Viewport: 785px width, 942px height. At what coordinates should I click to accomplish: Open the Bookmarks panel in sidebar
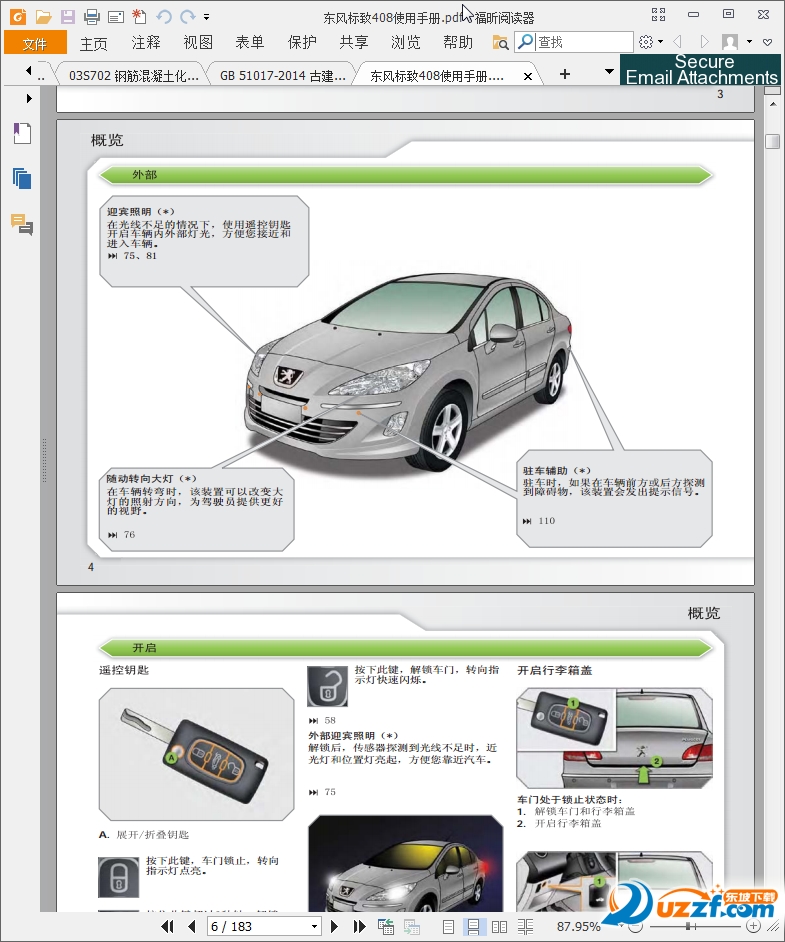tap(22, 134)
